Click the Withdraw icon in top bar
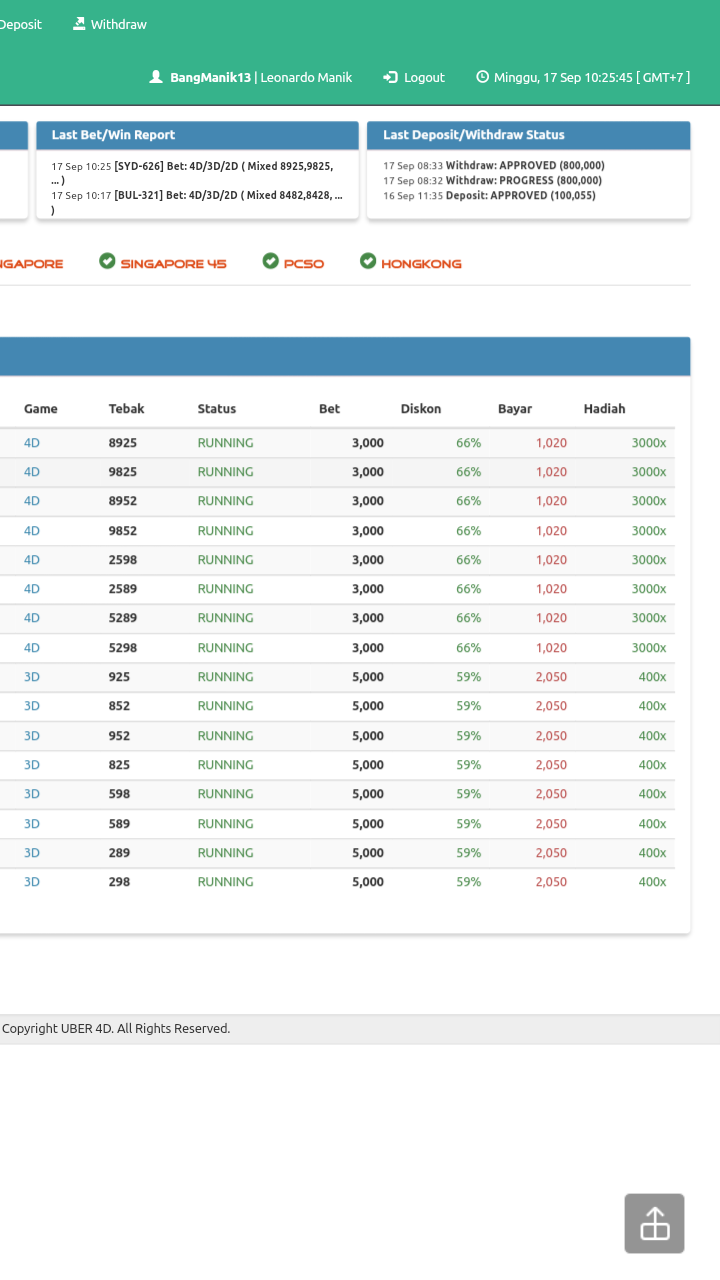The height and width of the screenshot is (1280, 720). click(79, 24)
